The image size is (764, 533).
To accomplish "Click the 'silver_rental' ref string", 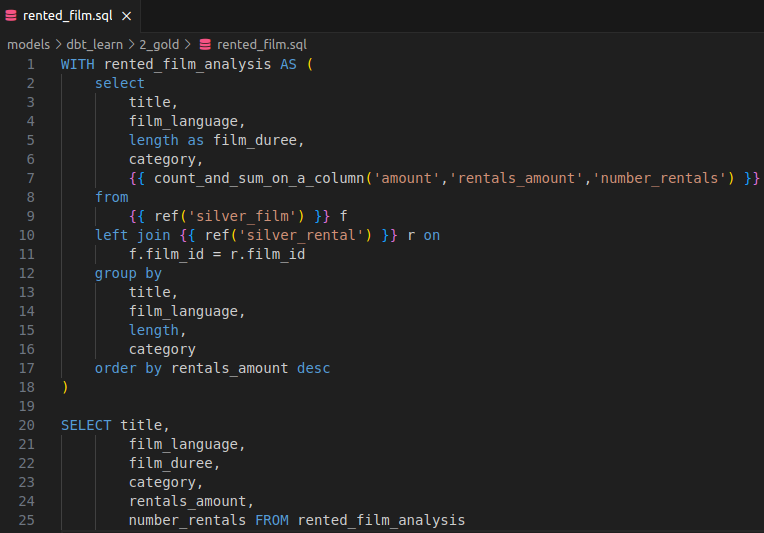I will (301, 235).
